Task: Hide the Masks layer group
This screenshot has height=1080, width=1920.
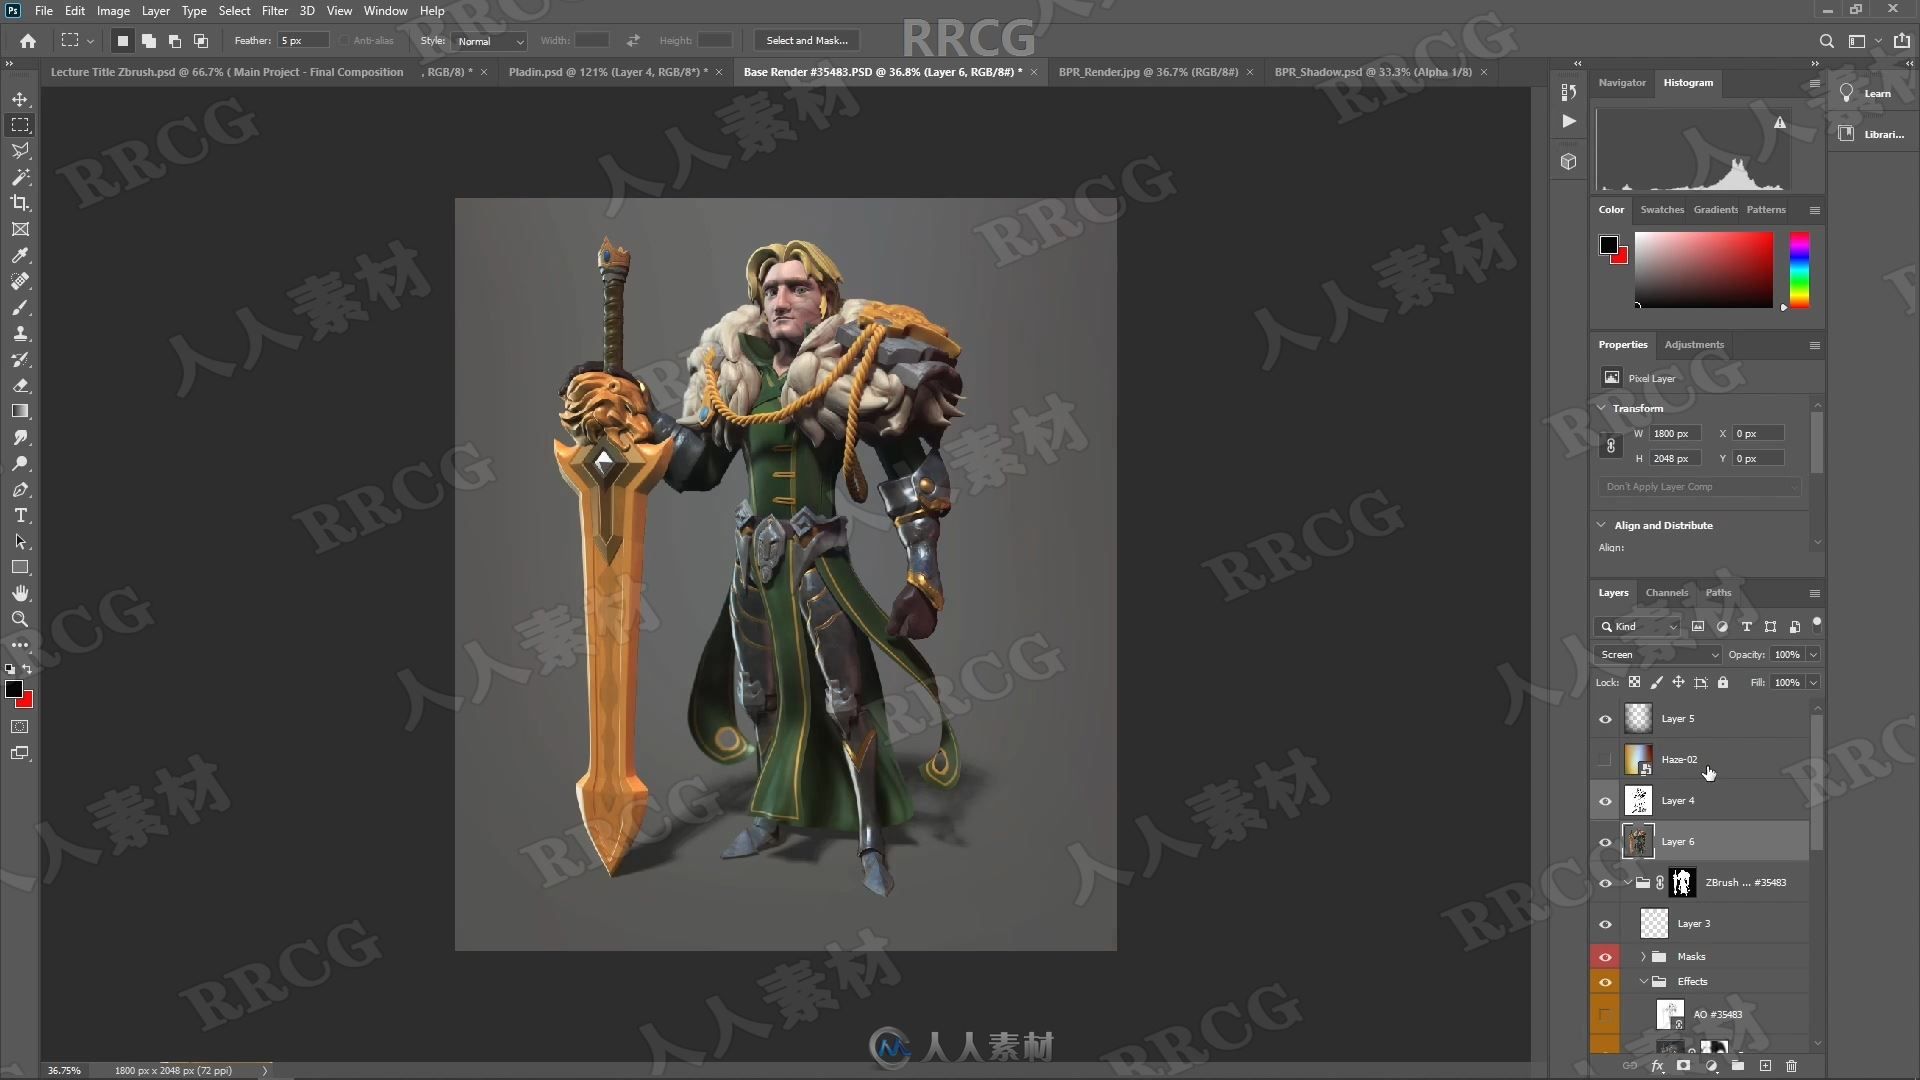Action: coord(1606,956)
